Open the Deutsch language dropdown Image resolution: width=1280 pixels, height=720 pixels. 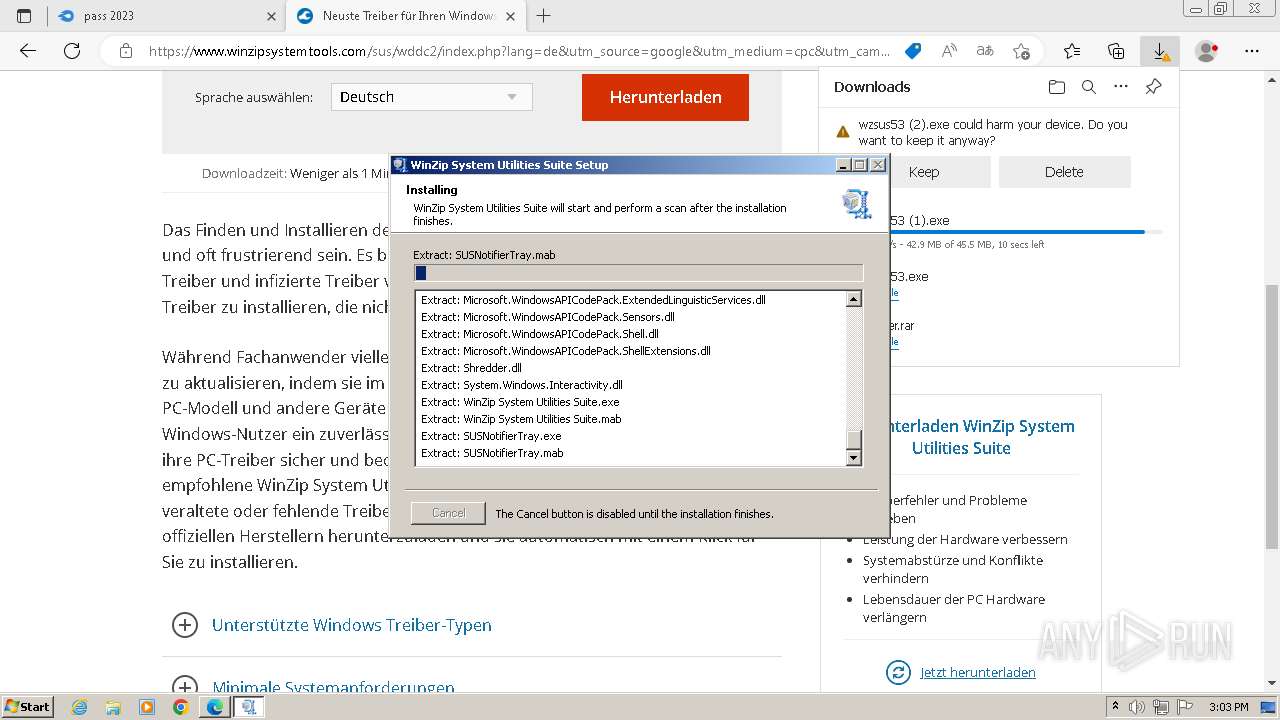click(431, 97)
